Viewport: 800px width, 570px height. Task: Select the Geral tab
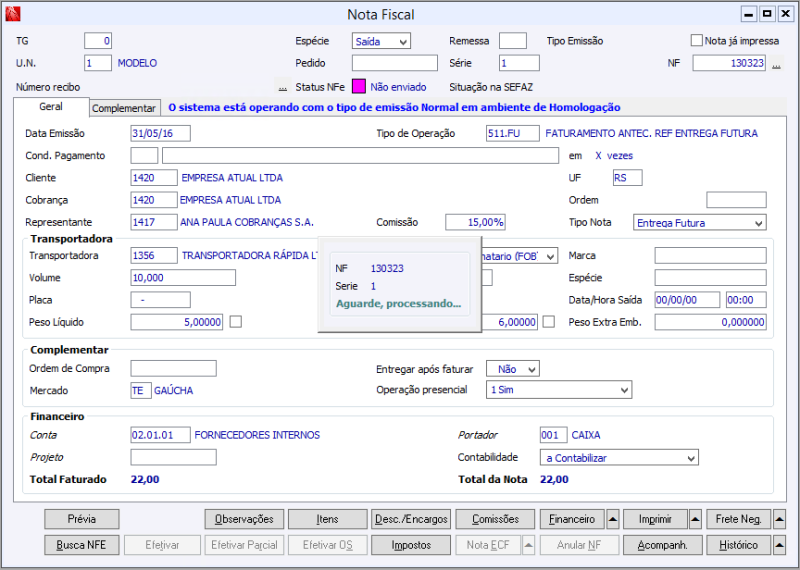coord(50,107)
